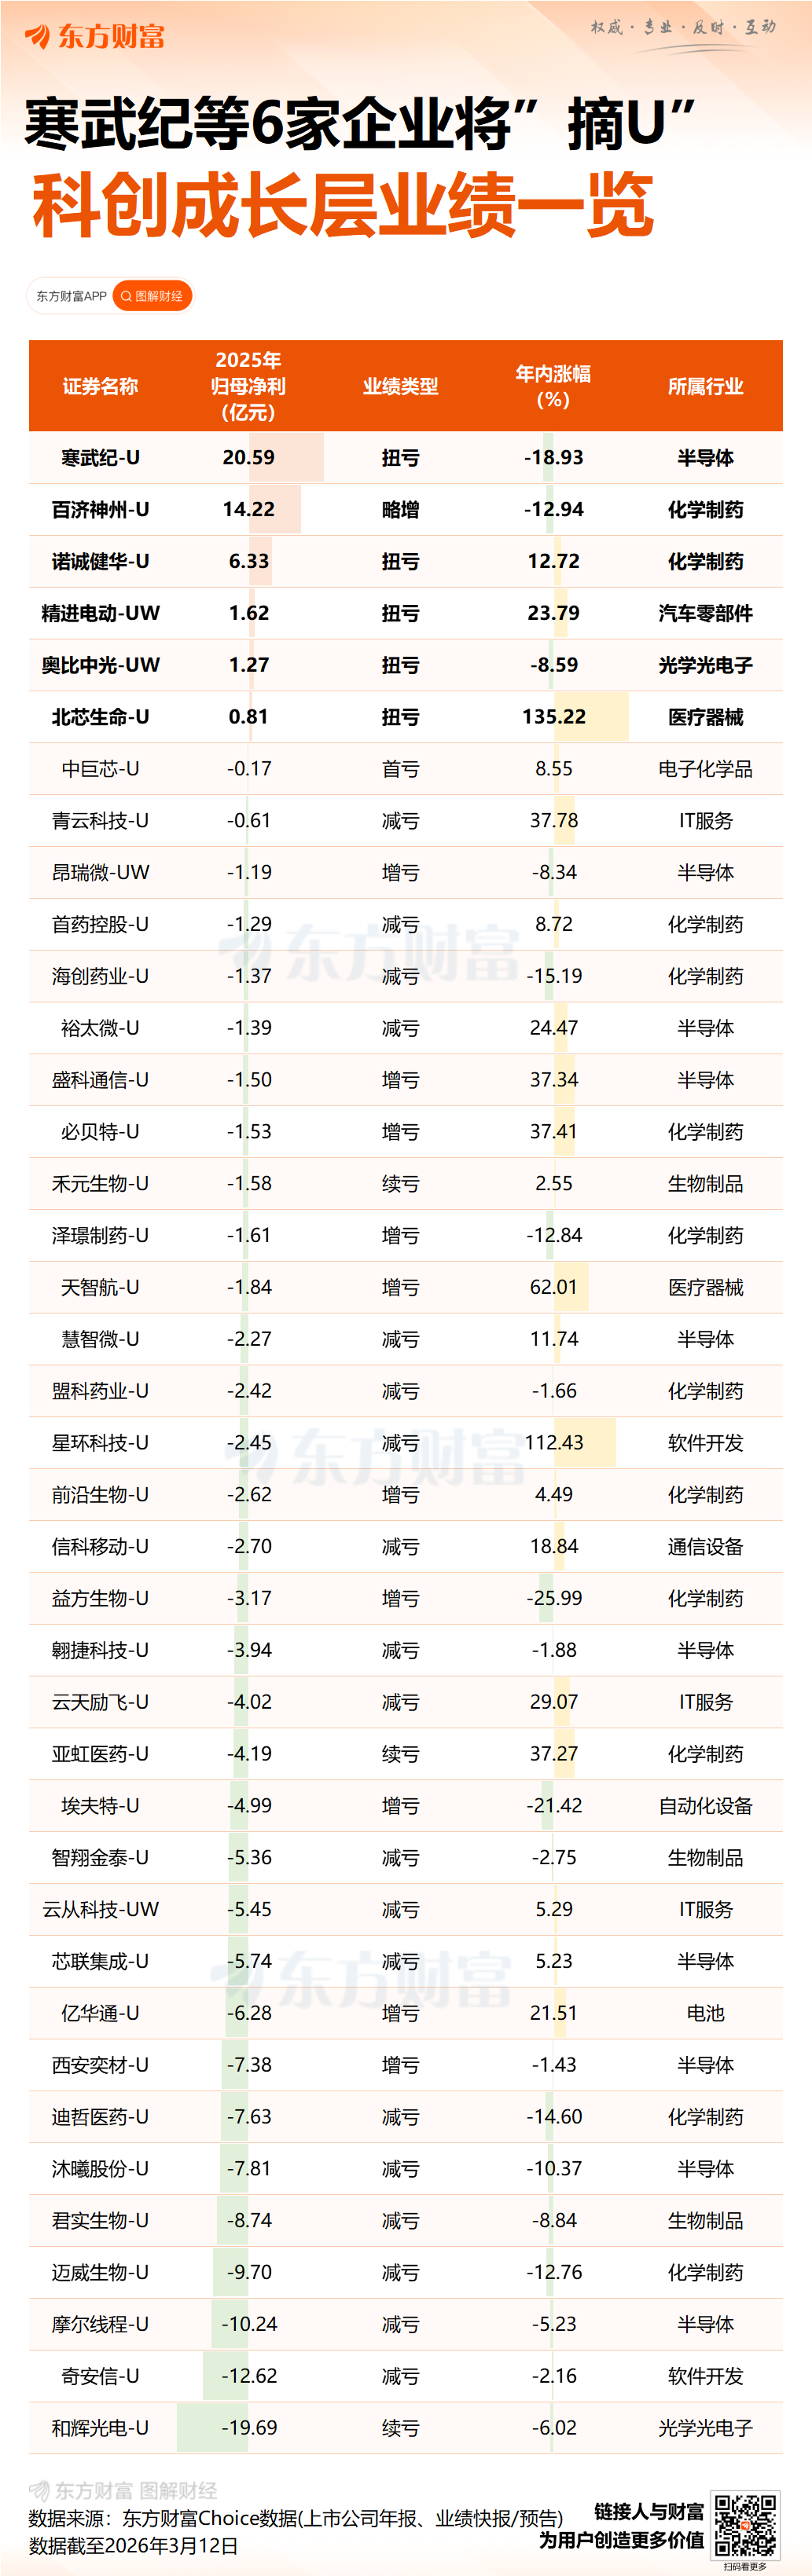Click the 所属行业 column header
Screen dimensions: 812x2576
pos(705,386)
